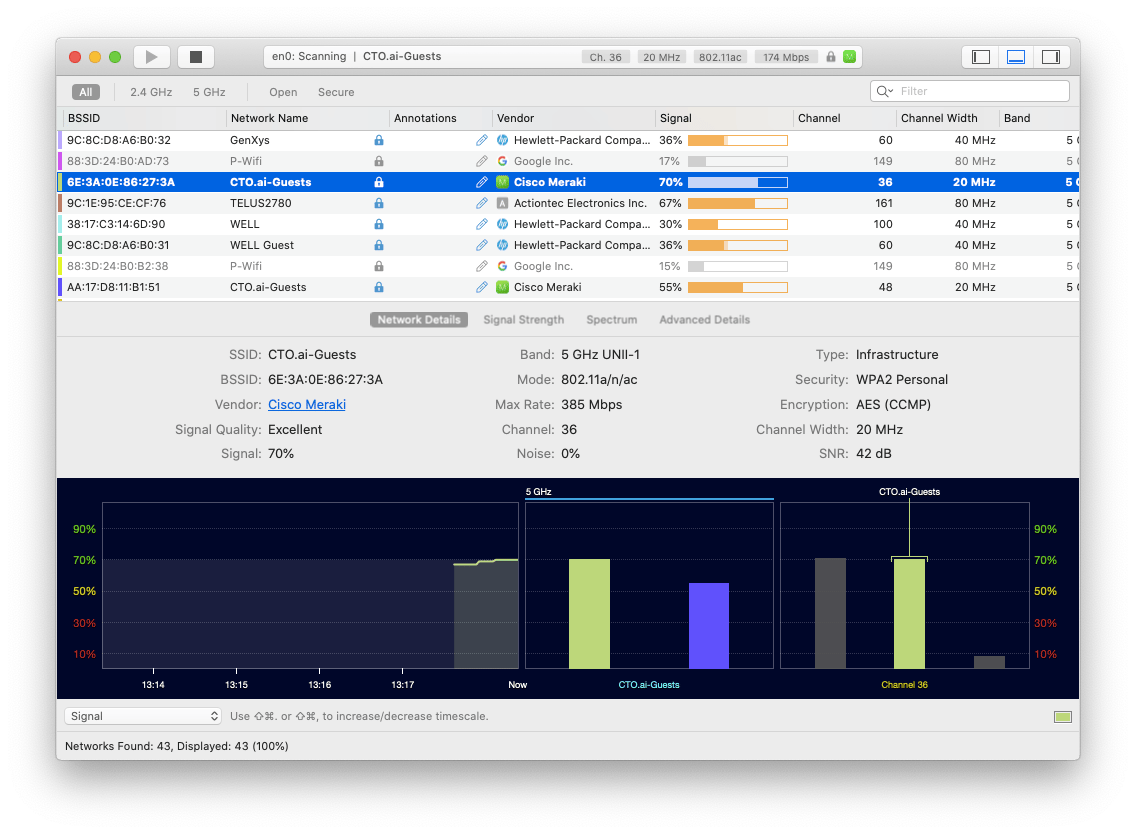Click the 802.11ac status badge
This screenshot has height=834, width=1136.
click(720, 57)
